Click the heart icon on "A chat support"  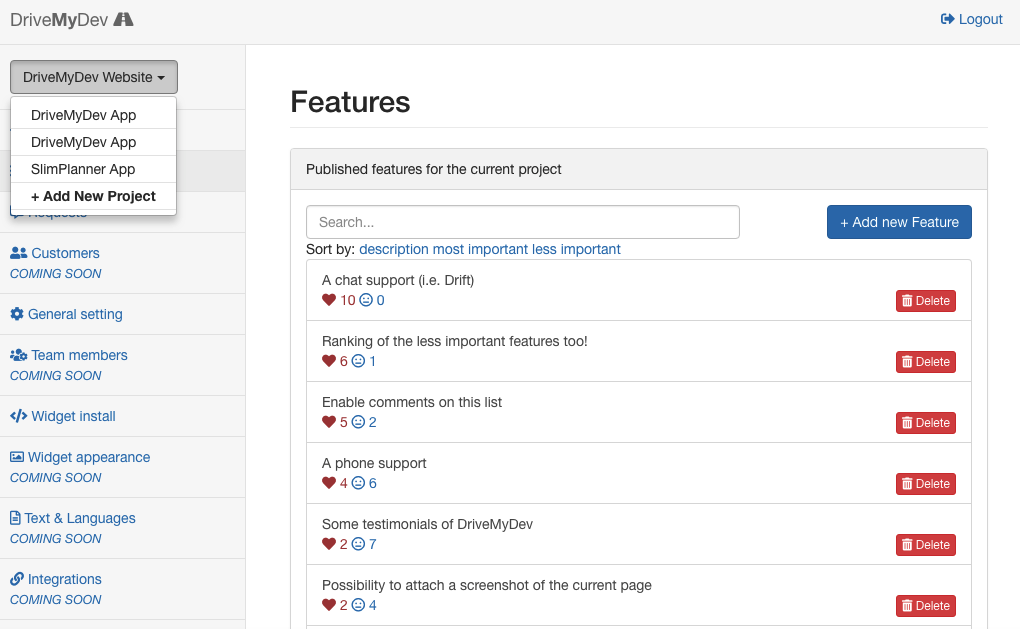click(x=330, y=300)
